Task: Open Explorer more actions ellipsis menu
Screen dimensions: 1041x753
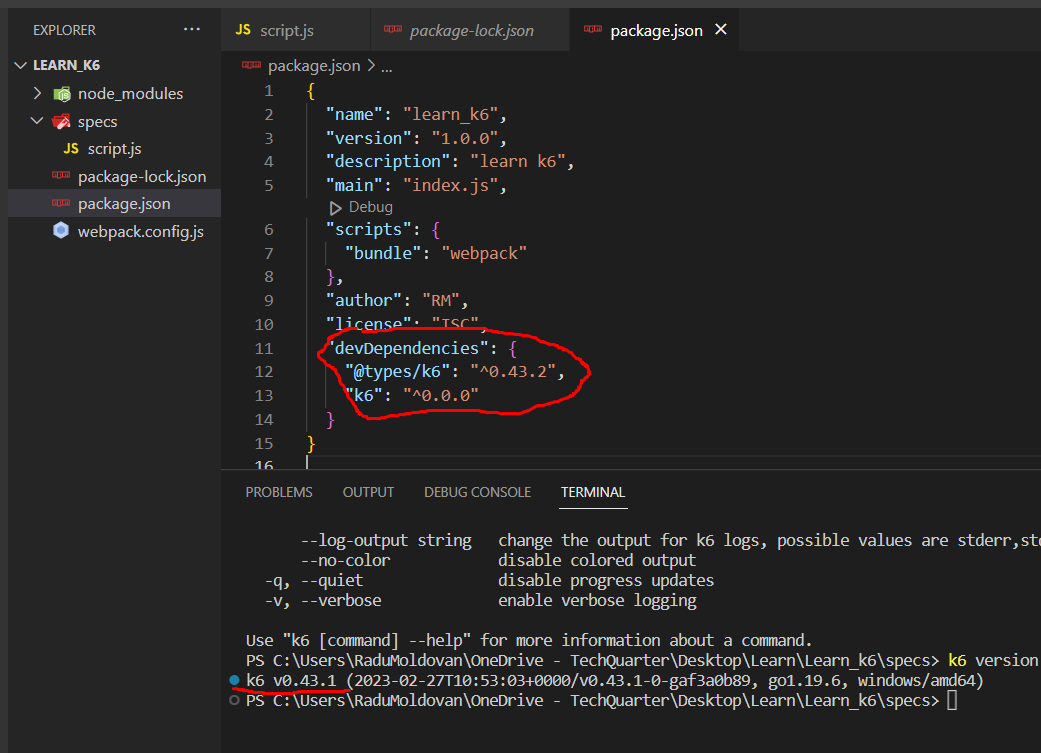Action: [x=192, y=30]
